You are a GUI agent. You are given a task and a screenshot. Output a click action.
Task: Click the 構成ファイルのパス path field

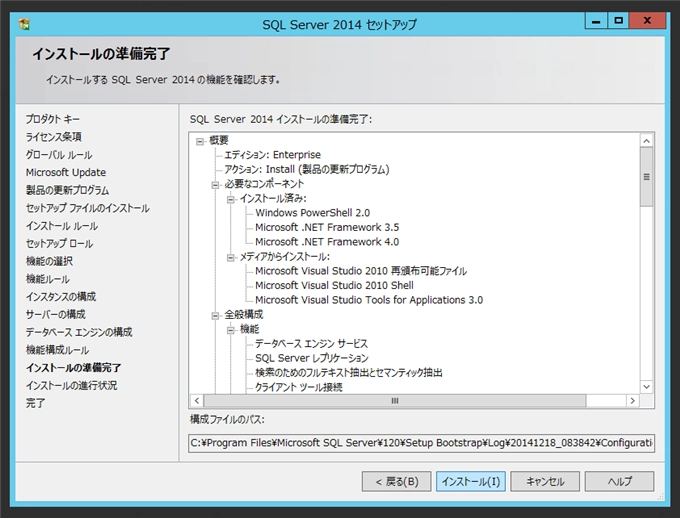(x=422, y=443)
